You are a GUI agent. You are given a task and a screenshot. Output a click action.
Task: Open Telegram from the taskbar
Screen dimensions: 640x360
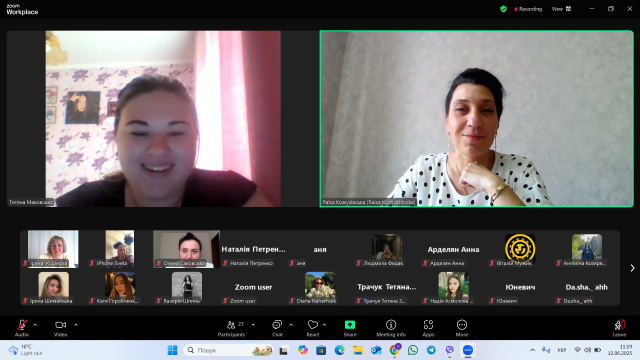click(431, 350)
